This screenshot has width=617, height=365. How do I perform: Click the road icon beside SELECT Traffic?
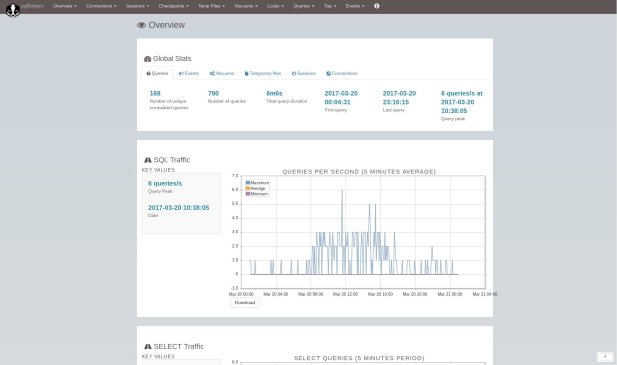point(148,347)
